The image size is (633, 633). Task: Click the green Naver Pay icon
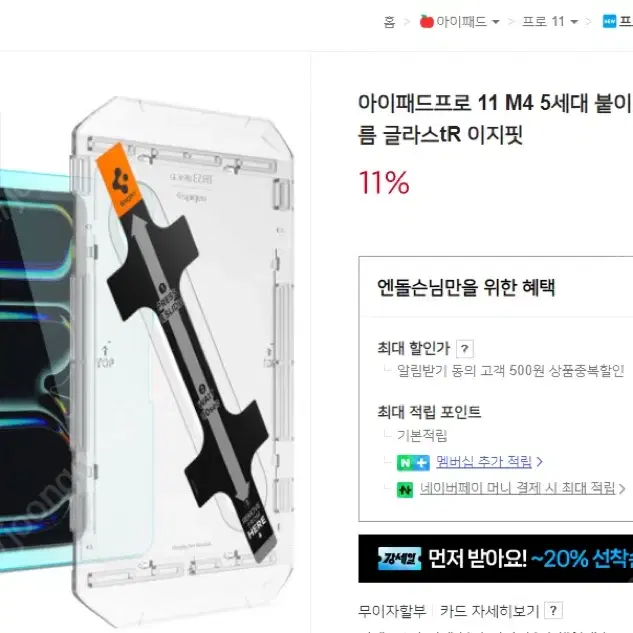tap(405, 490)
